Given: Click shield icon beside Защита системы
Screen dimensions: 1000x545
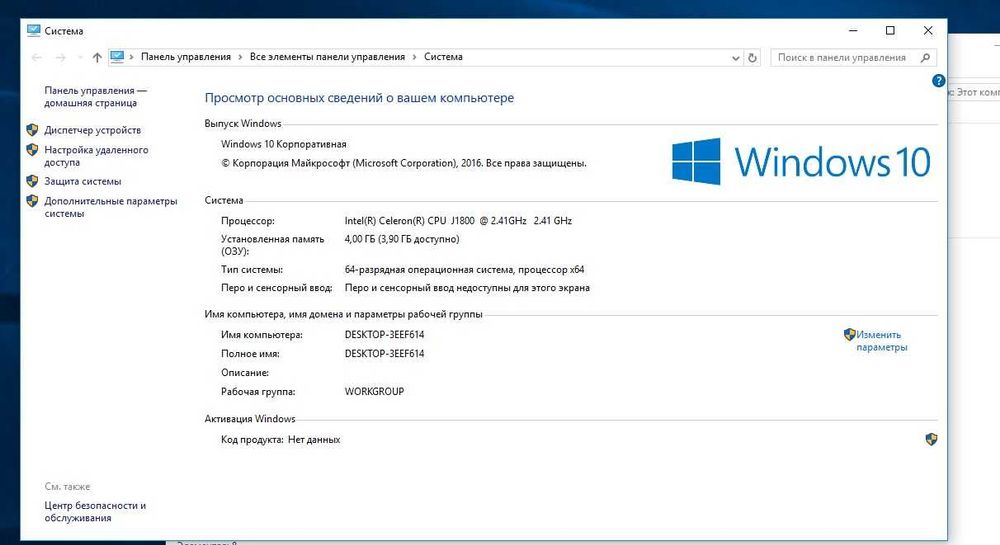Looking at the screenshot, I should pos(33,181).
